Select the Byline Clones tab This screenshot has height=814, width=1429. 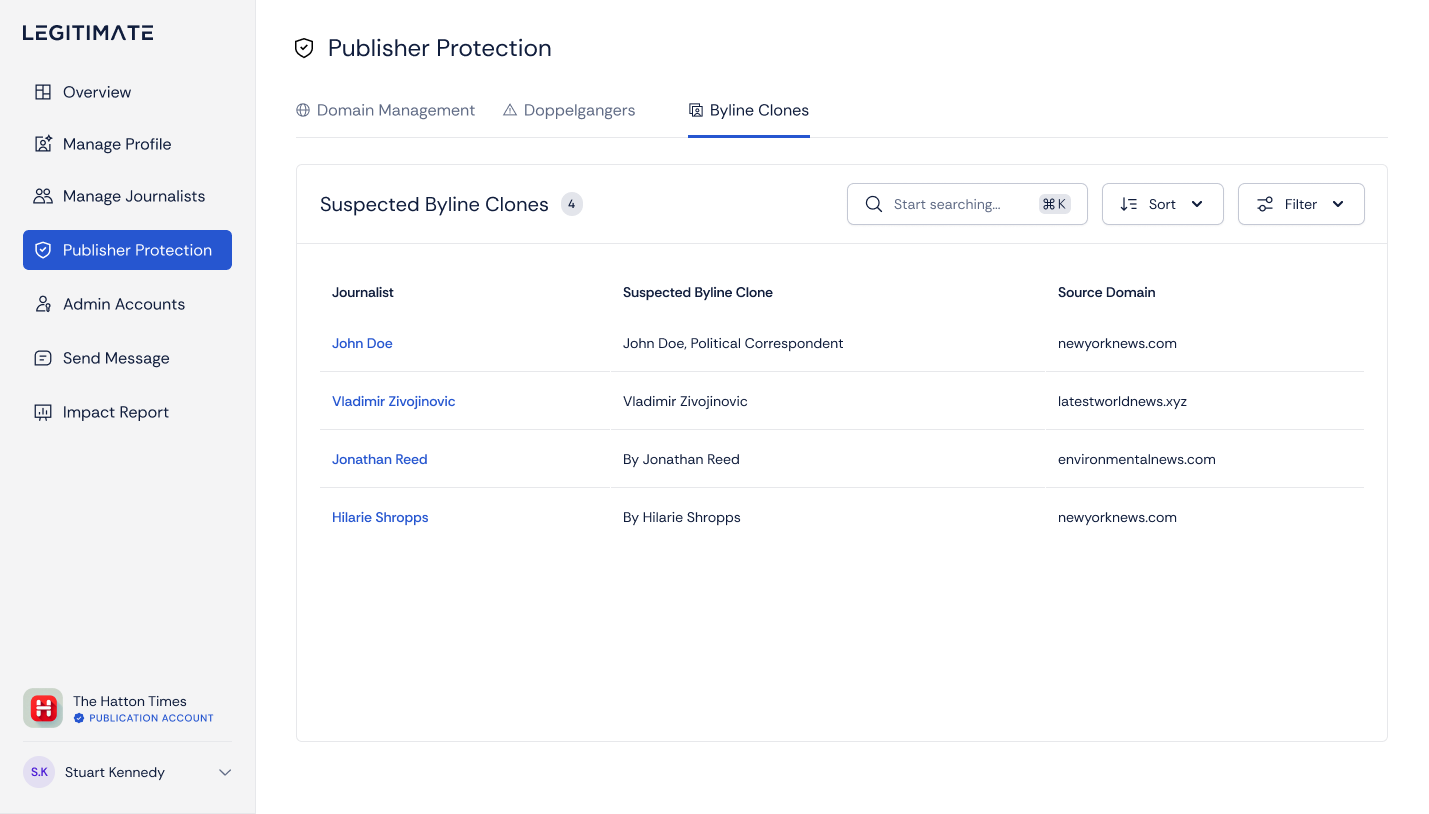coord(749,110)
